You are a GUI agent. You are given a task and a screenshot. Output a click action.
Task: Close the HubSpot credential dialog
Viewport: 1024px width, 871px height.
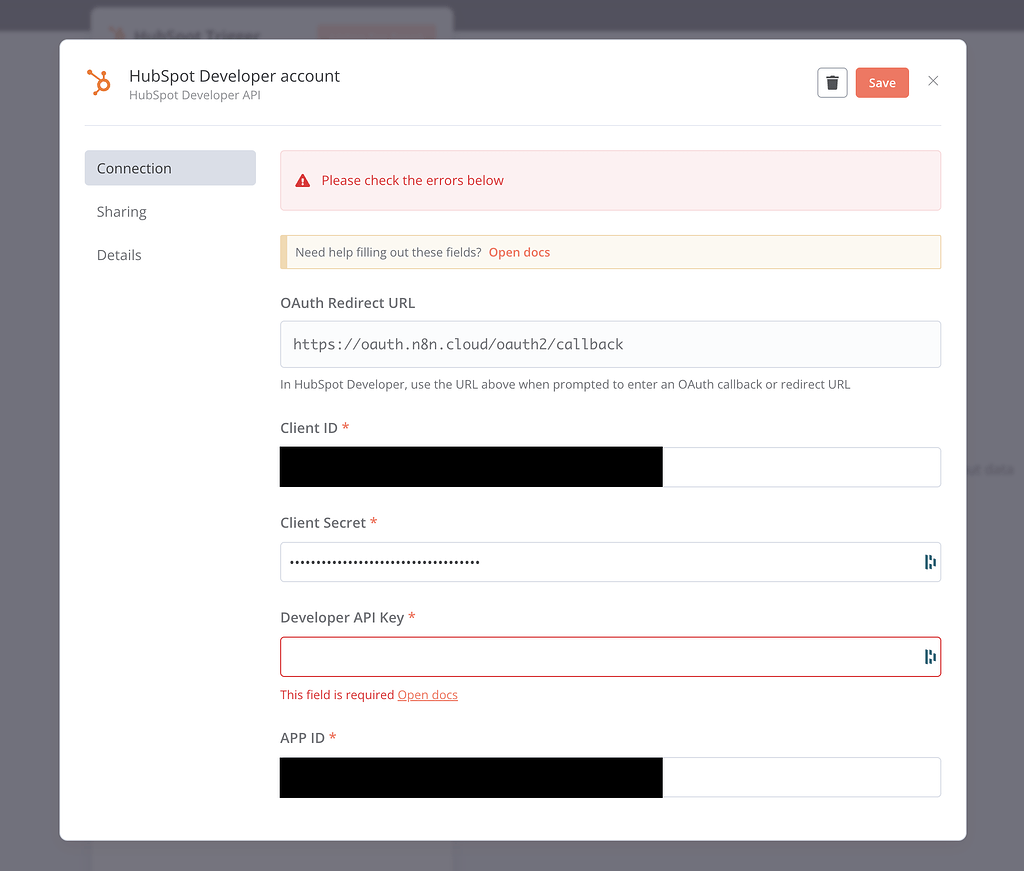tap(933, 81)
